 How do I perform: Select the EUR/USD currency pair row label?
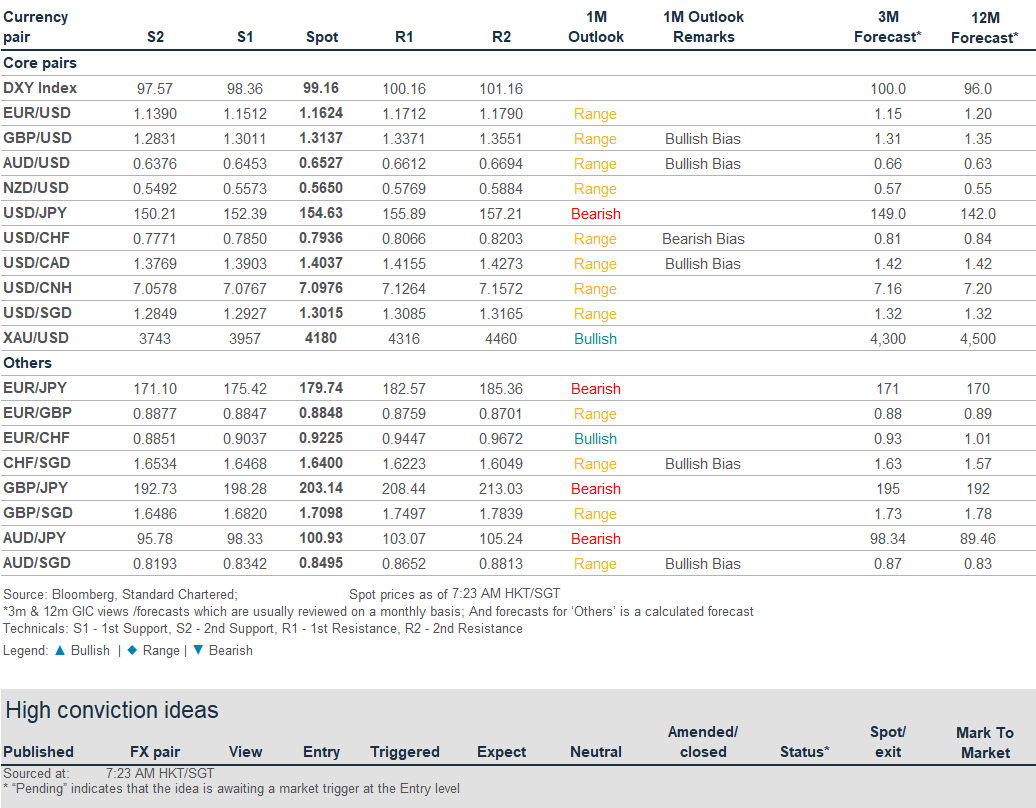(37, 113)
